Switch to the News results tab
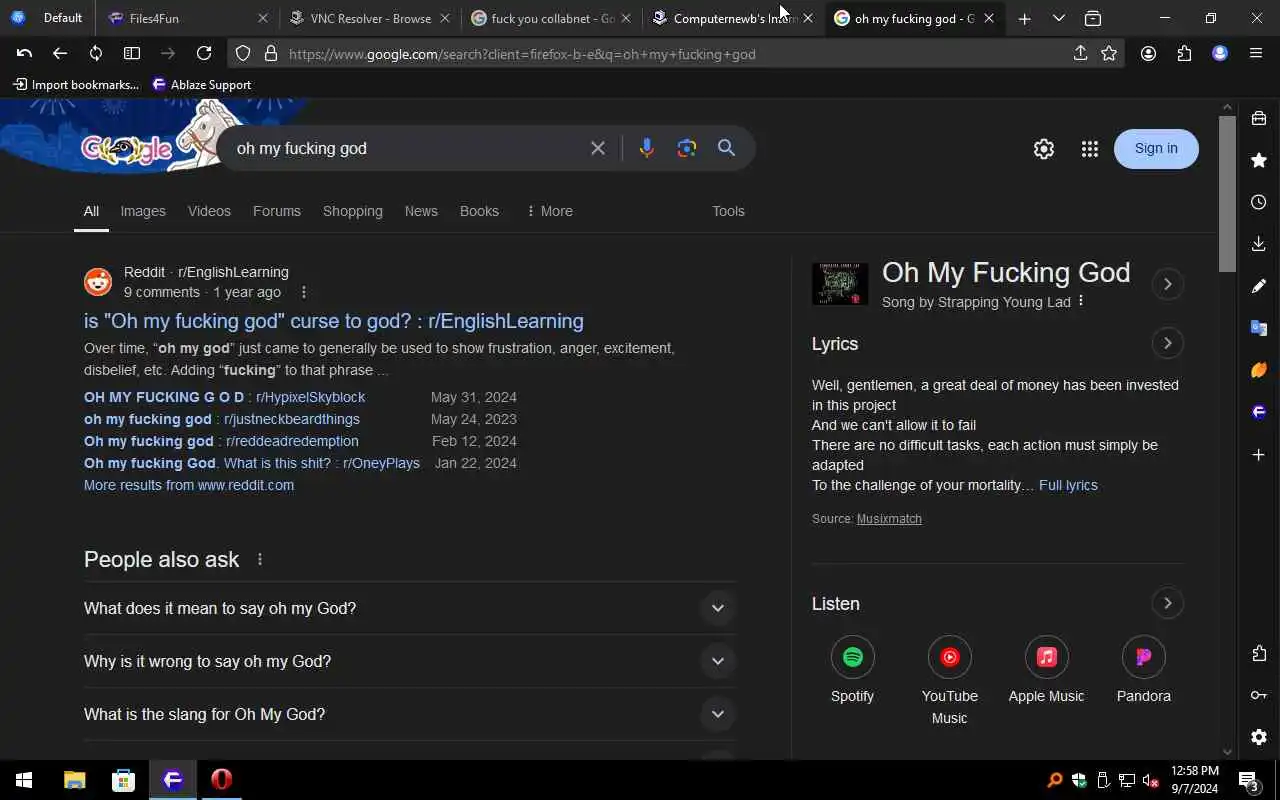The height and width of the screenshot is (800, 1280). click(421, 211)
